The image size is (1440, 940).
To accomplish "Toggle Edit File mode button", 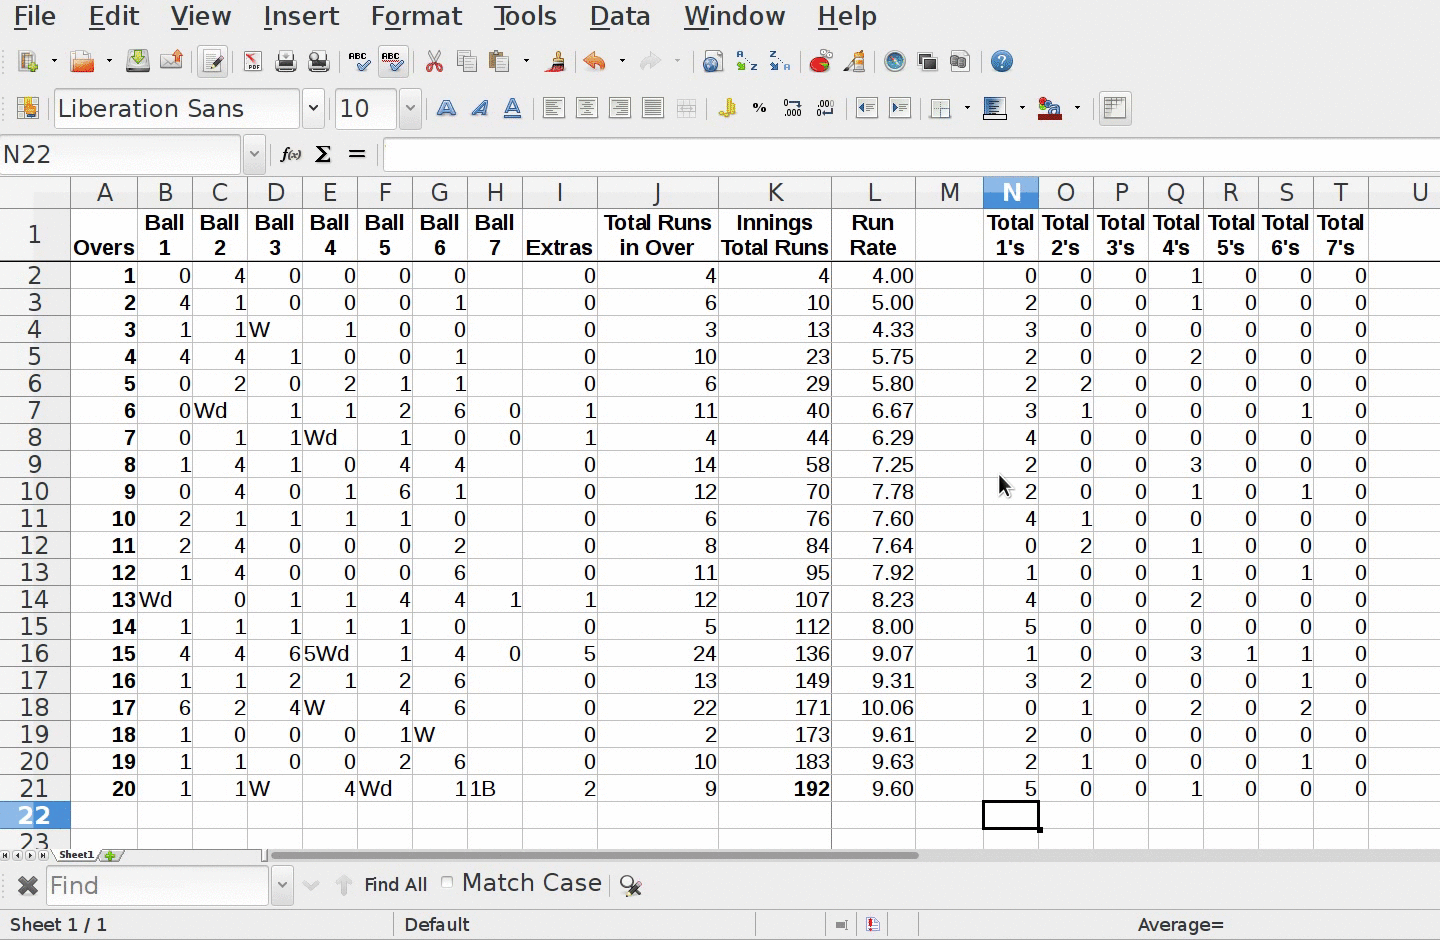I will (212, 62).
